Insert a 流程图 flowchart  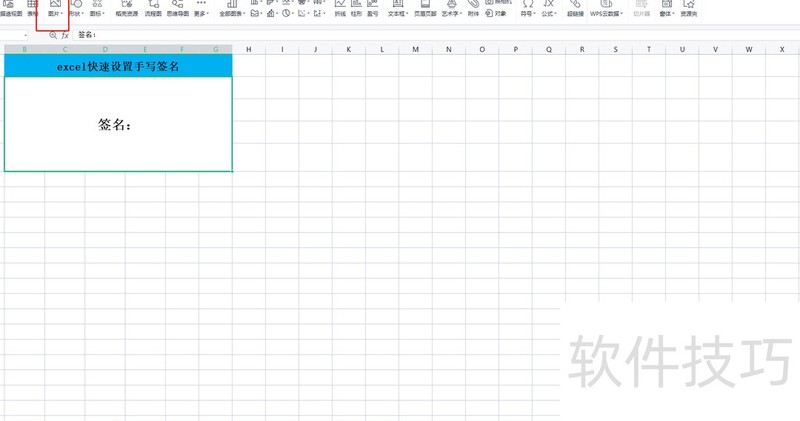(x=153, y=9)
